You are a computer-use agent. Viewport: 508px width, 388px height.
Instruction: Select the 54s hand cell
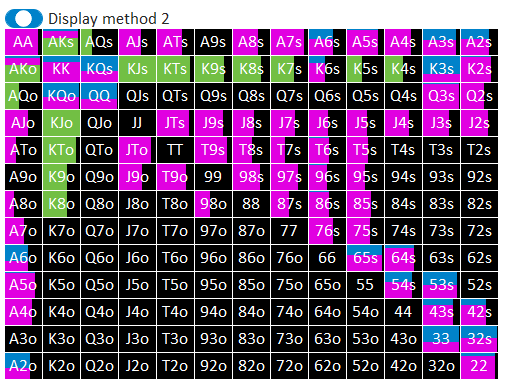tap(403, 285)
